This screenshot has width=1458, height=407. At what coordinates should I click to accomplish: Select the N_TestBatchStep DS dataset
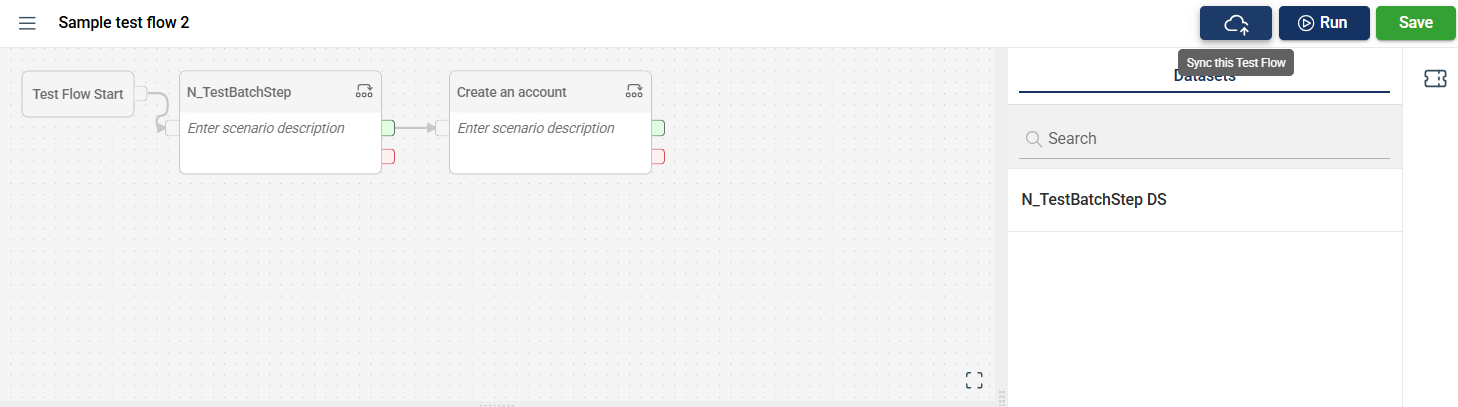tap(1094, 200)
